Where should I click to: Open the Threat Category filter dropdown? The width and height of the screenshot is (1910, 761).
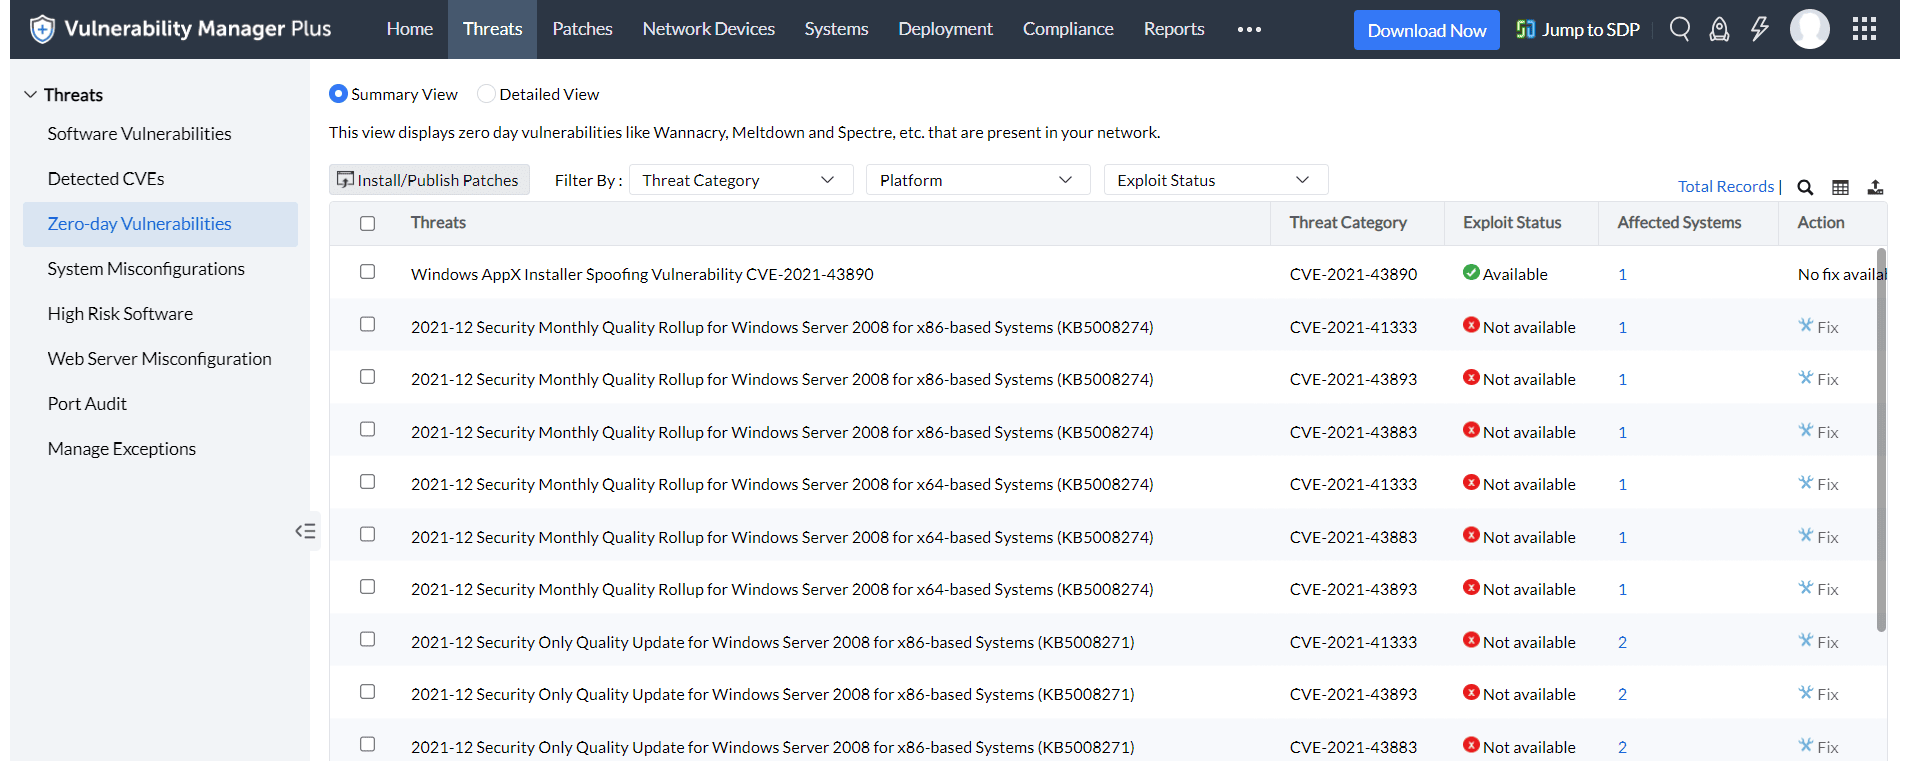pos(740,180)
